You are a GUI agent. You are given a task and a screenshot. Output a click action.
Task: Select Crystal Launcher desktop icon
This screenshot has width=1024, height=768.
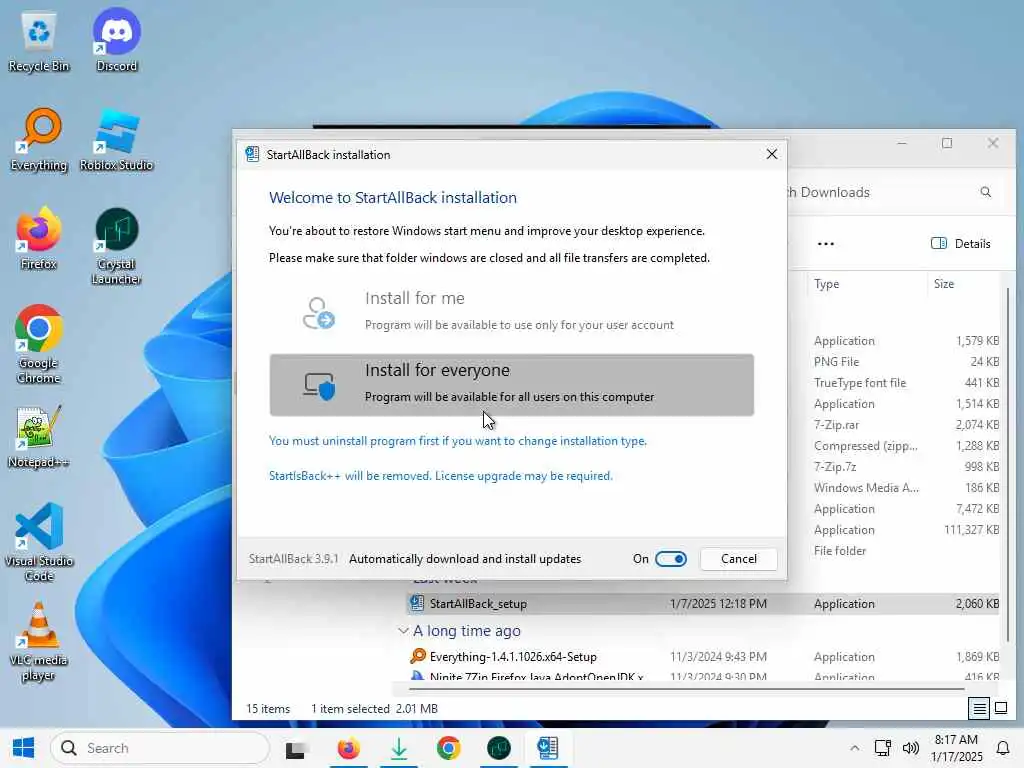[116, 246]
